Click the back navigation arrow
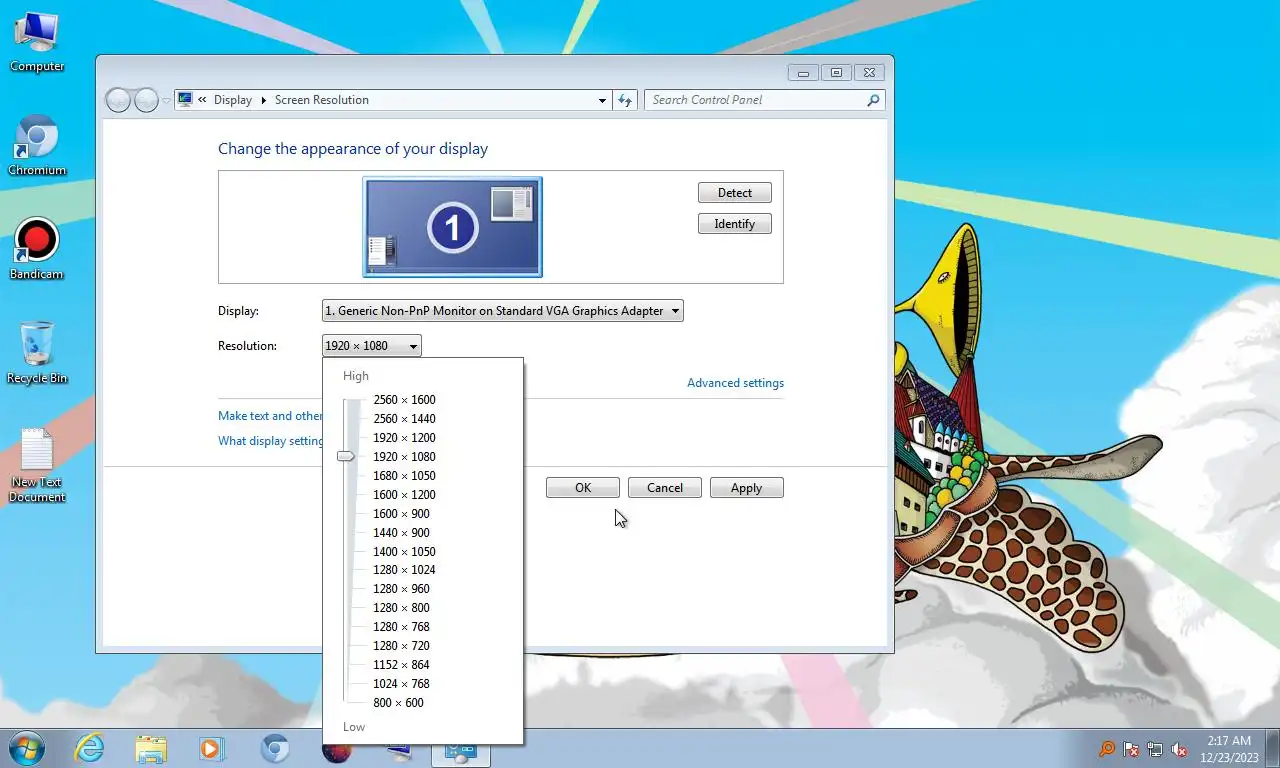Image resolution: width=1280 pixels, height=768 pixels. (x=118, y=100)
